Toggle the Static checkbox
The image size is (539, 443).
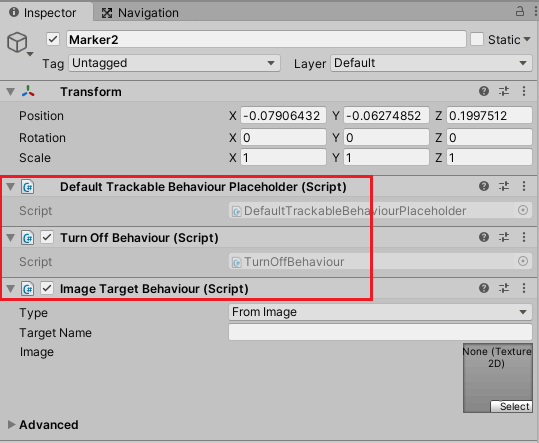point(477,39)
